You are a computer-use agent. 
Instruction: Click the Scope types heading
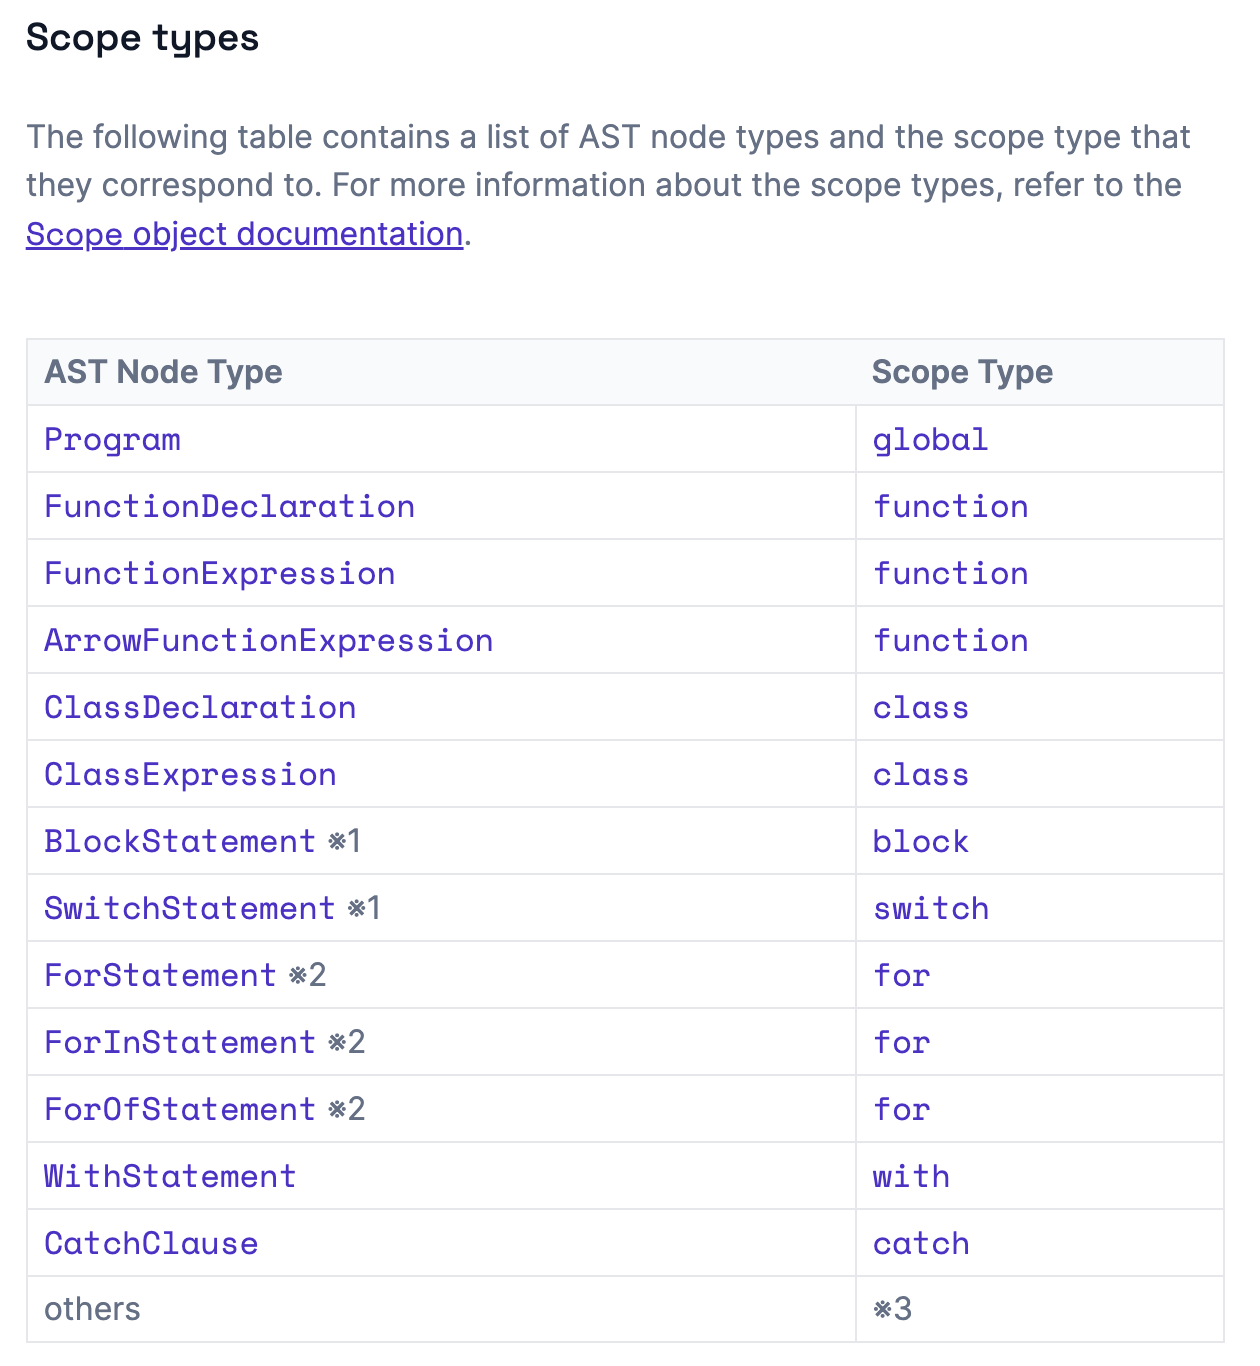point(142,38)
